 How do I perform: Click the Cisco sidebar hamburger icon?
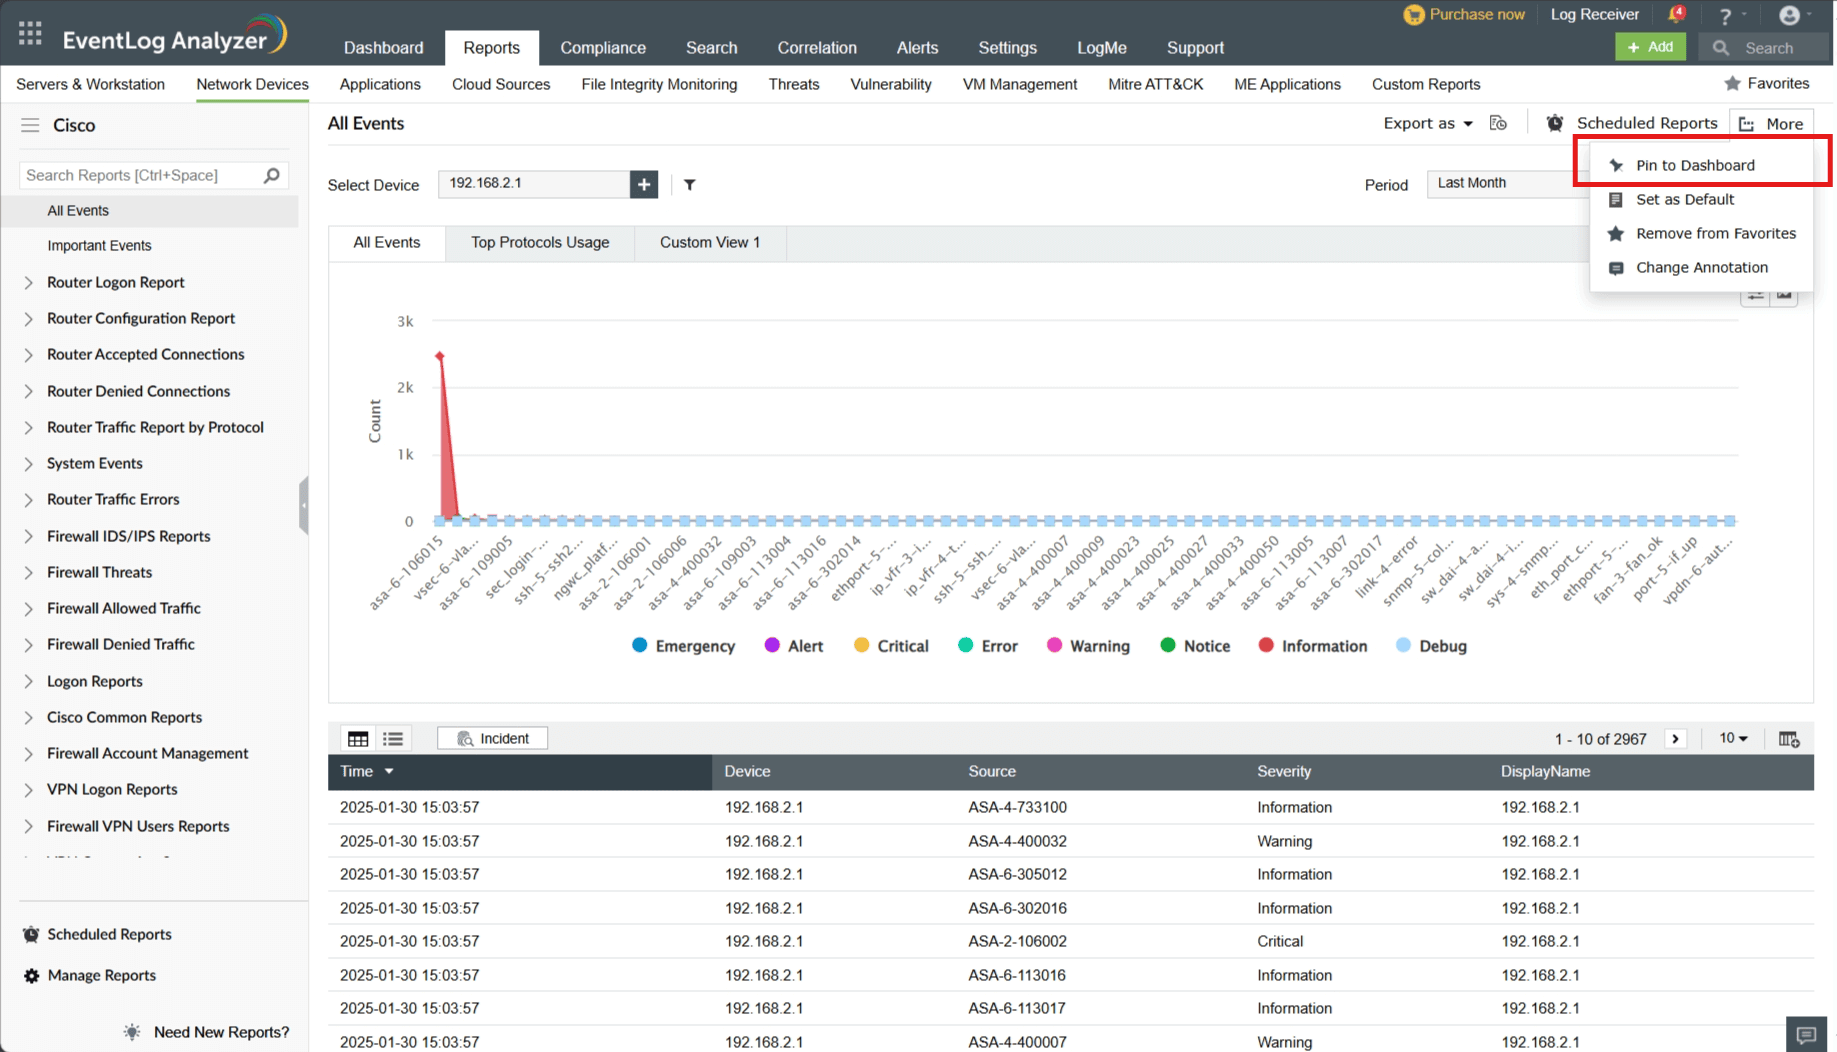coord(30,125)
